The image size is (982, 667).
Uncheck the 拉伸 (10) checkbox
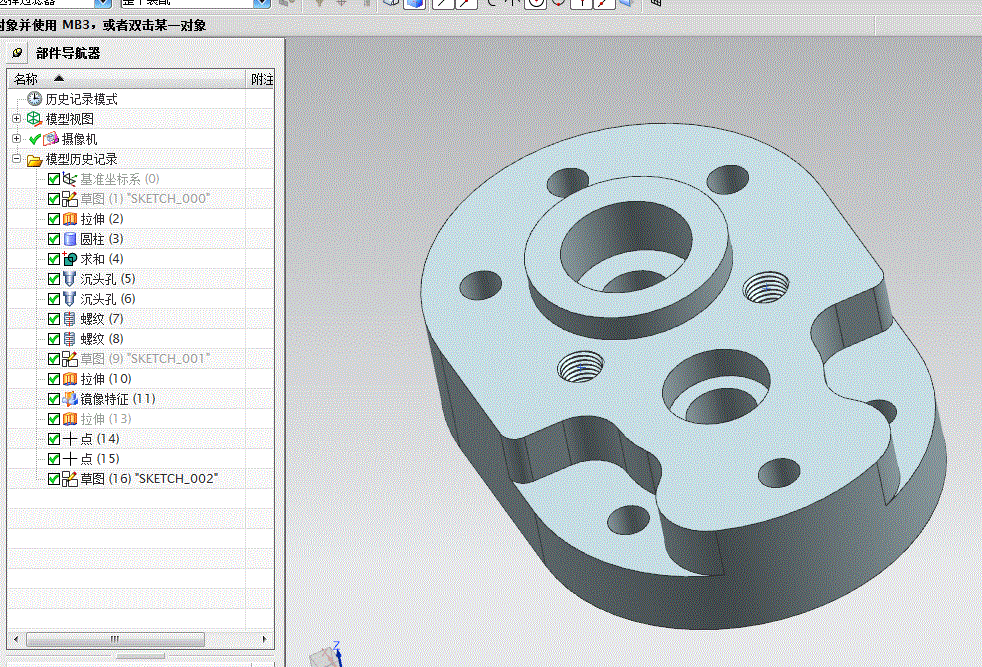[x=54, y=379]
